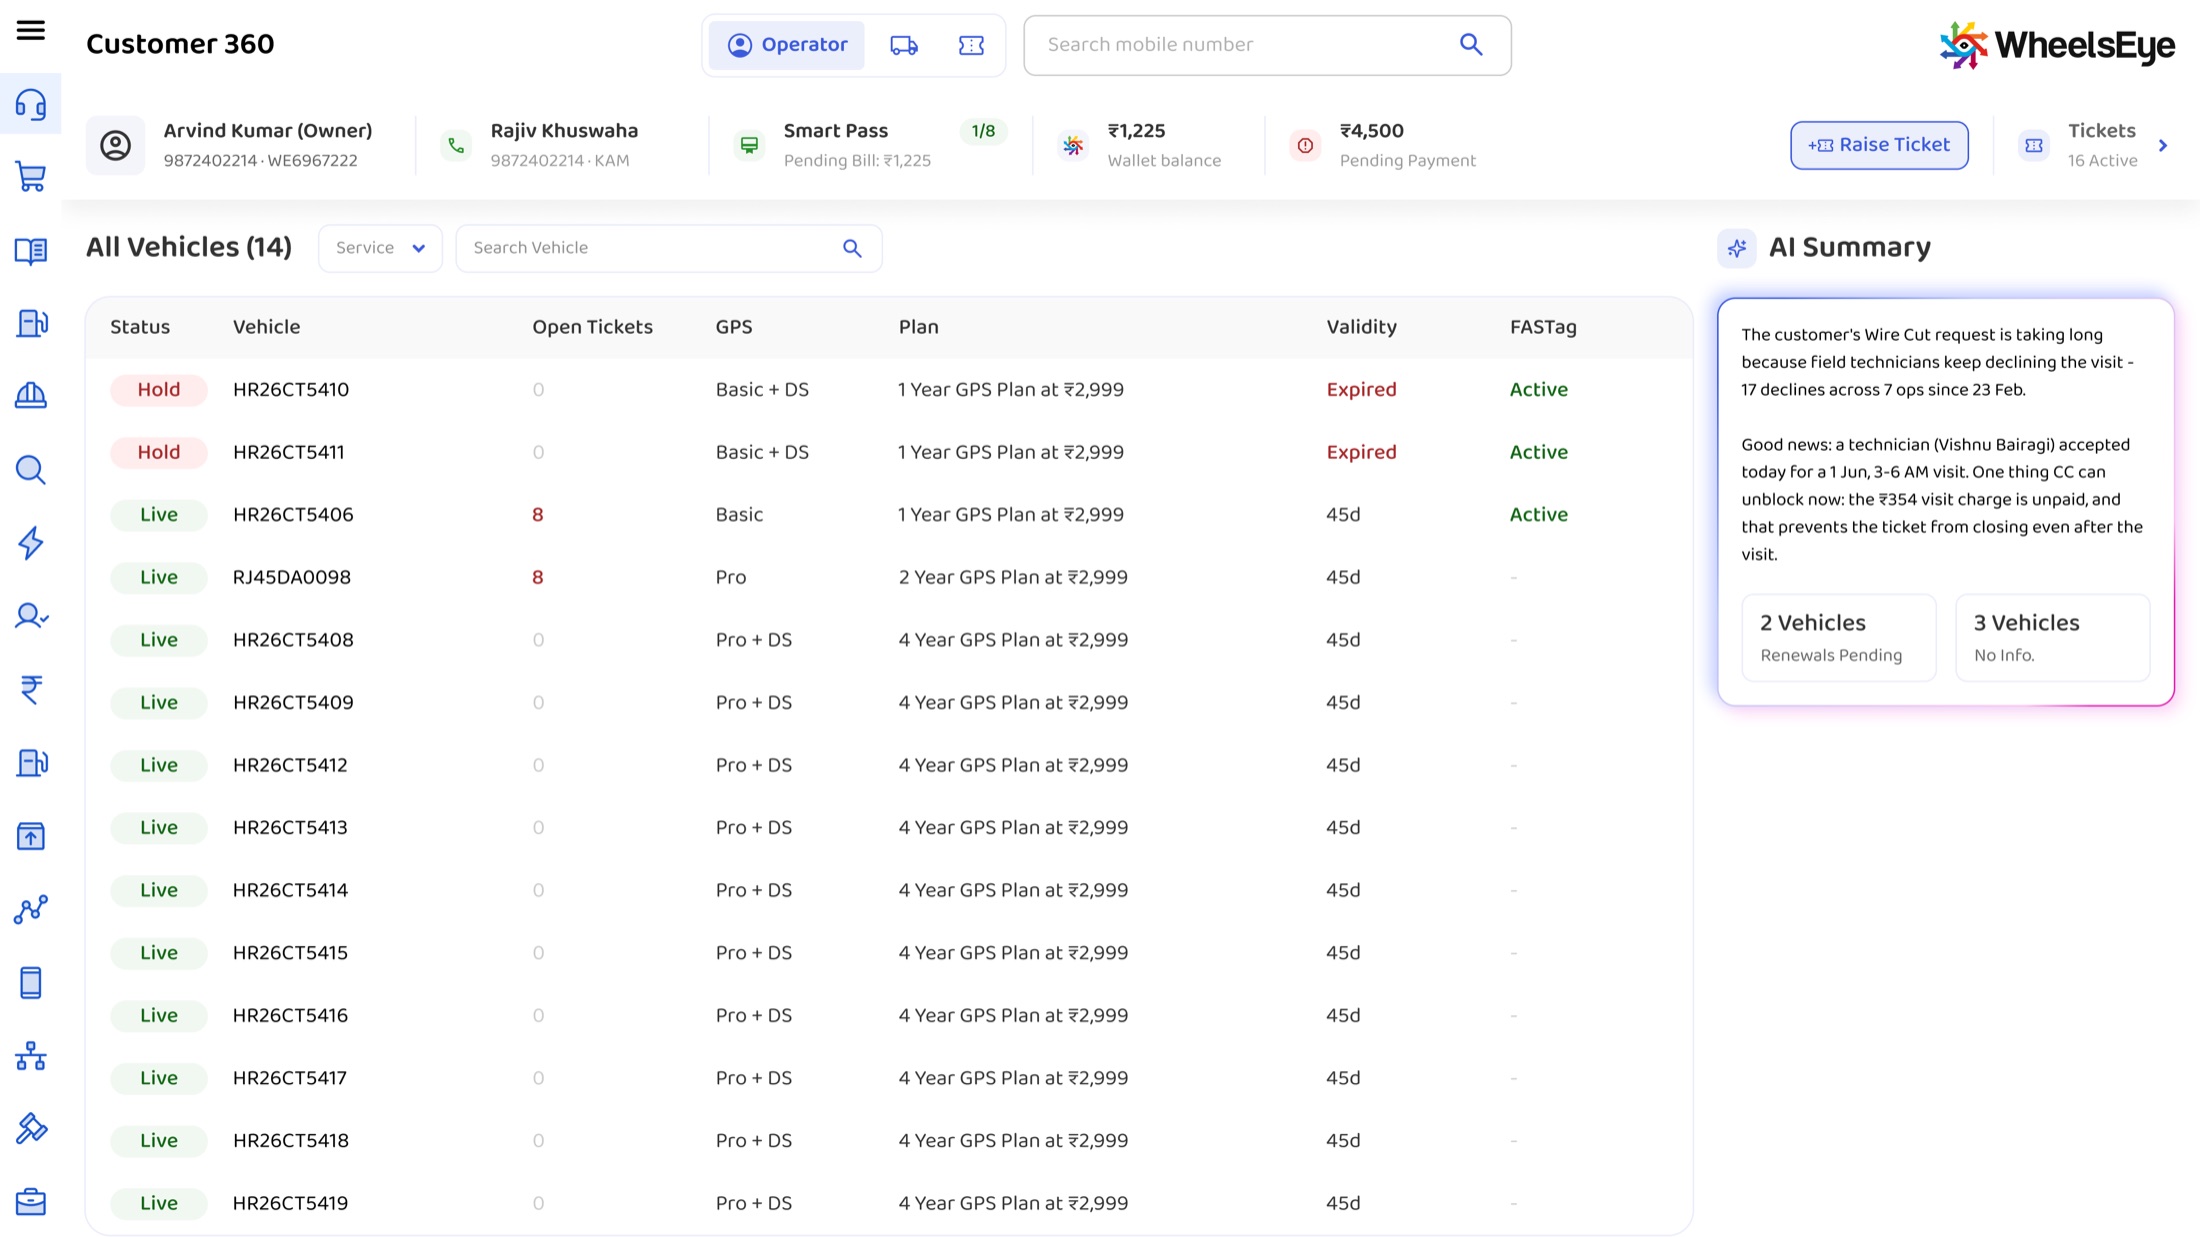
Task: Open the gavel icon in sidebar
Action: (x=31, y=1129)
